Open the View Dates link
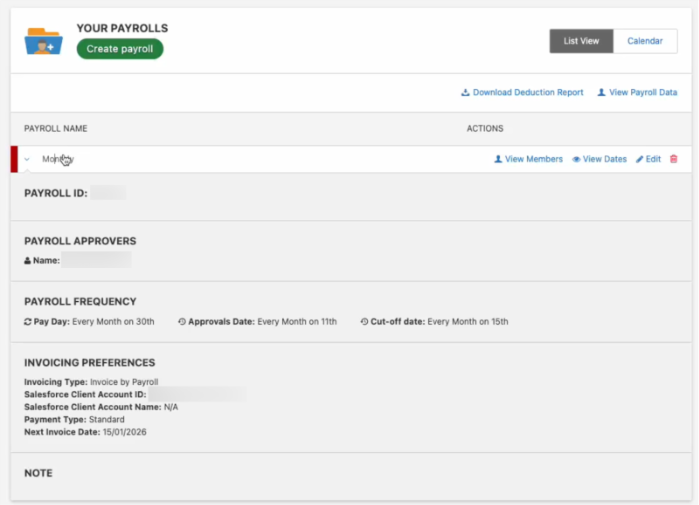Screen dimensions: 699x505 click(600, 159)
